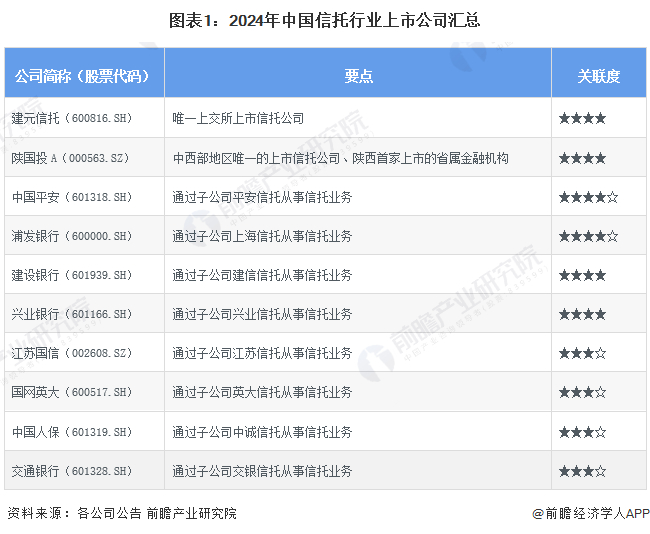Viewport: 650px width, 534px height.
Task: Select cell 浦发银行（600000.SH）
Action: (85, 235)
